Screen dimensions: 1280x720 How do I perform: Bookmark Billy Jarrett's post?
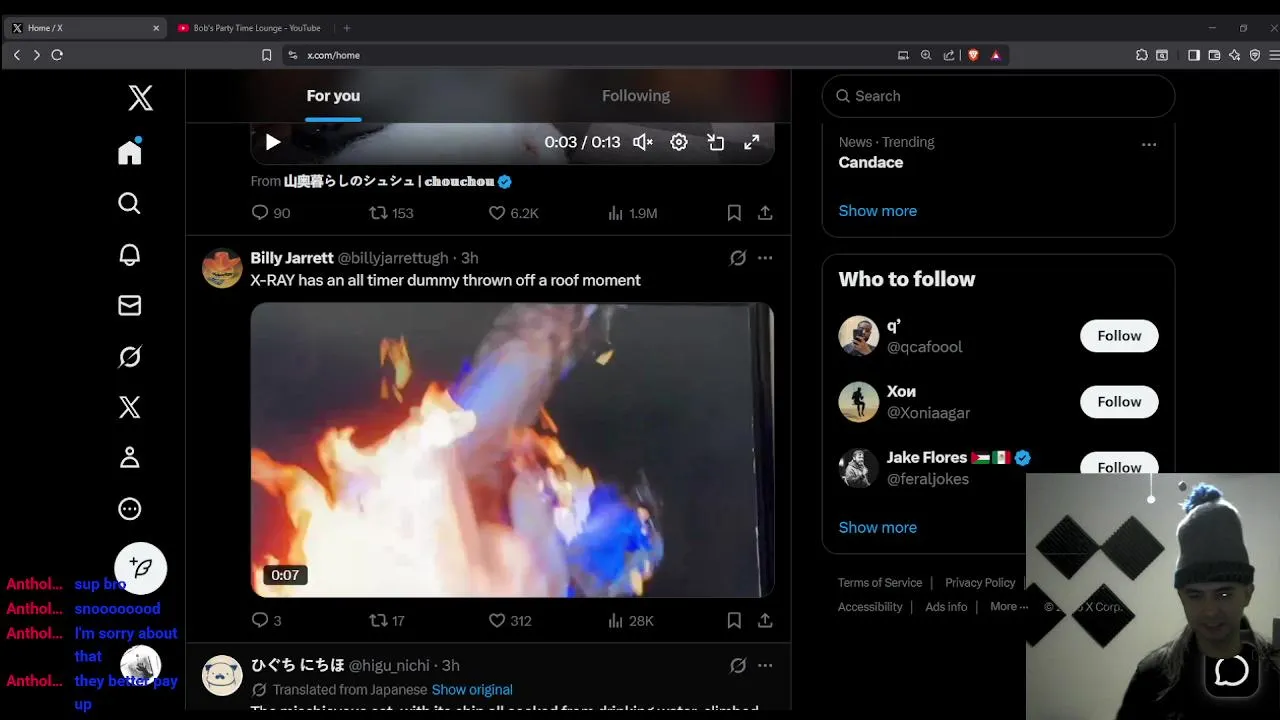coord(734,621)
